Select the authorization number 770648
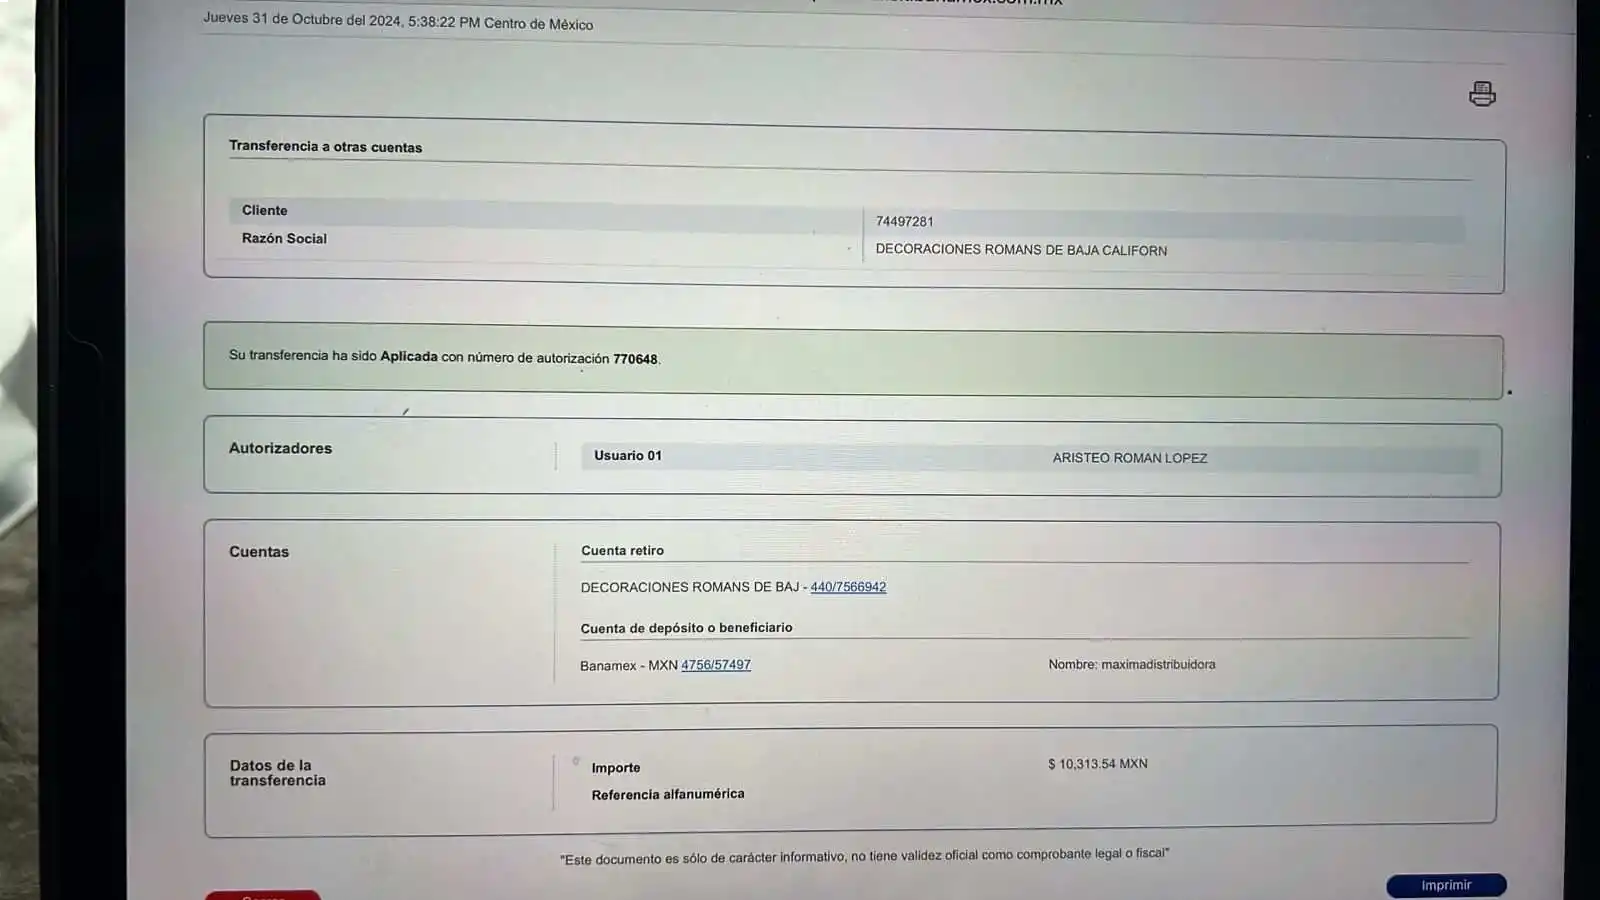Image resolution: width=1600 pixels, height=900 pixels. tap(635, 359)
